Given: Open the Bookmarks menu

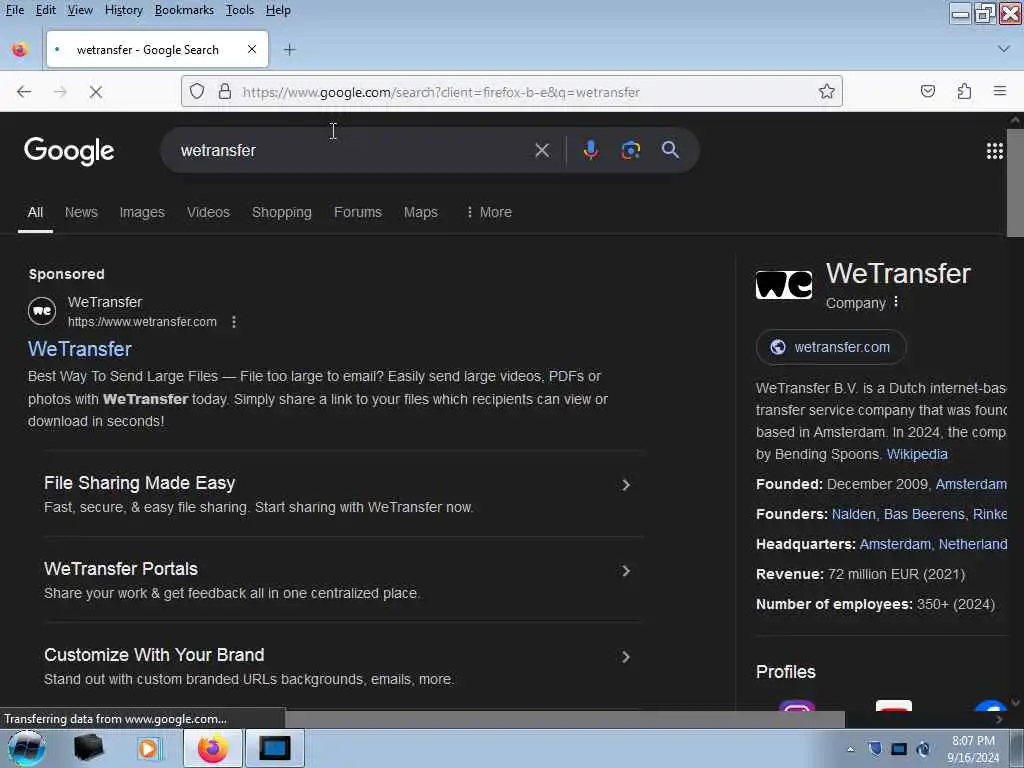Looking at the screenshot, I should click(184, 10).
